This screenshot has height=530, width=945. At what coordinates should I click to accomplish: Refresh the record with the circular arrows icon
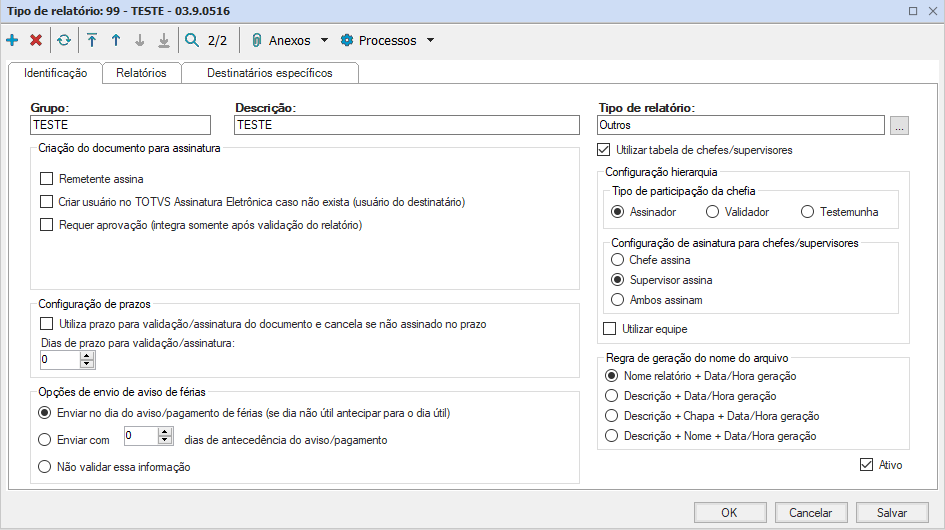click(64, 40)
